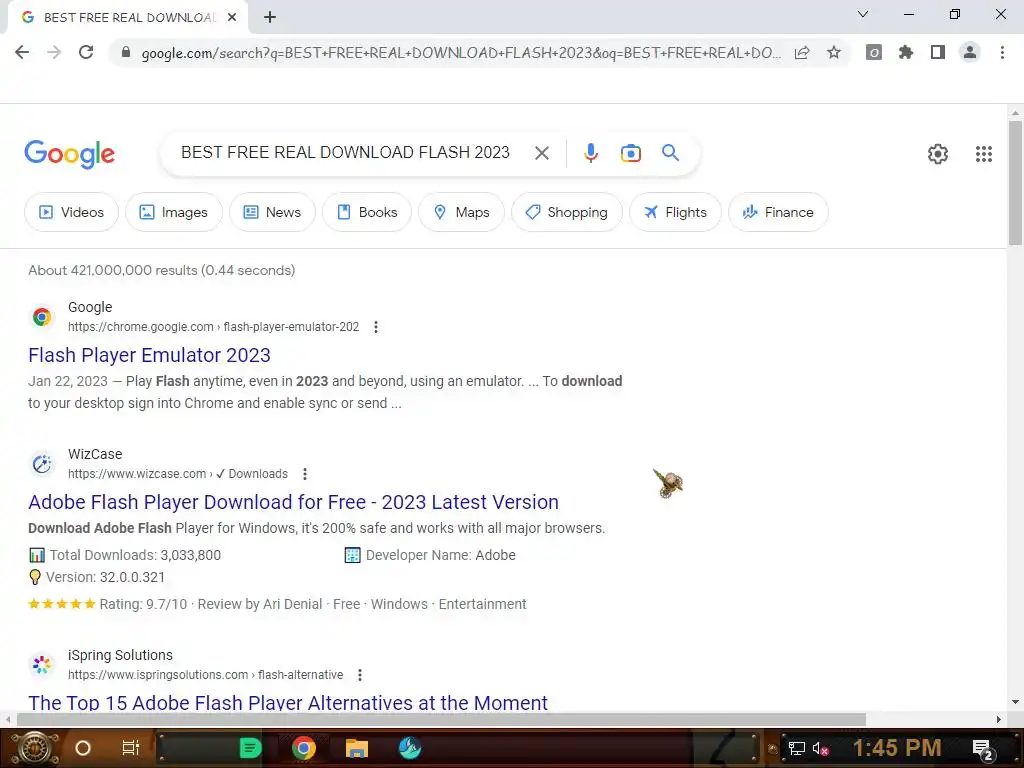Switch to Flights results
This screenshot has height=768, width=1024.
(x=675, y=212)
